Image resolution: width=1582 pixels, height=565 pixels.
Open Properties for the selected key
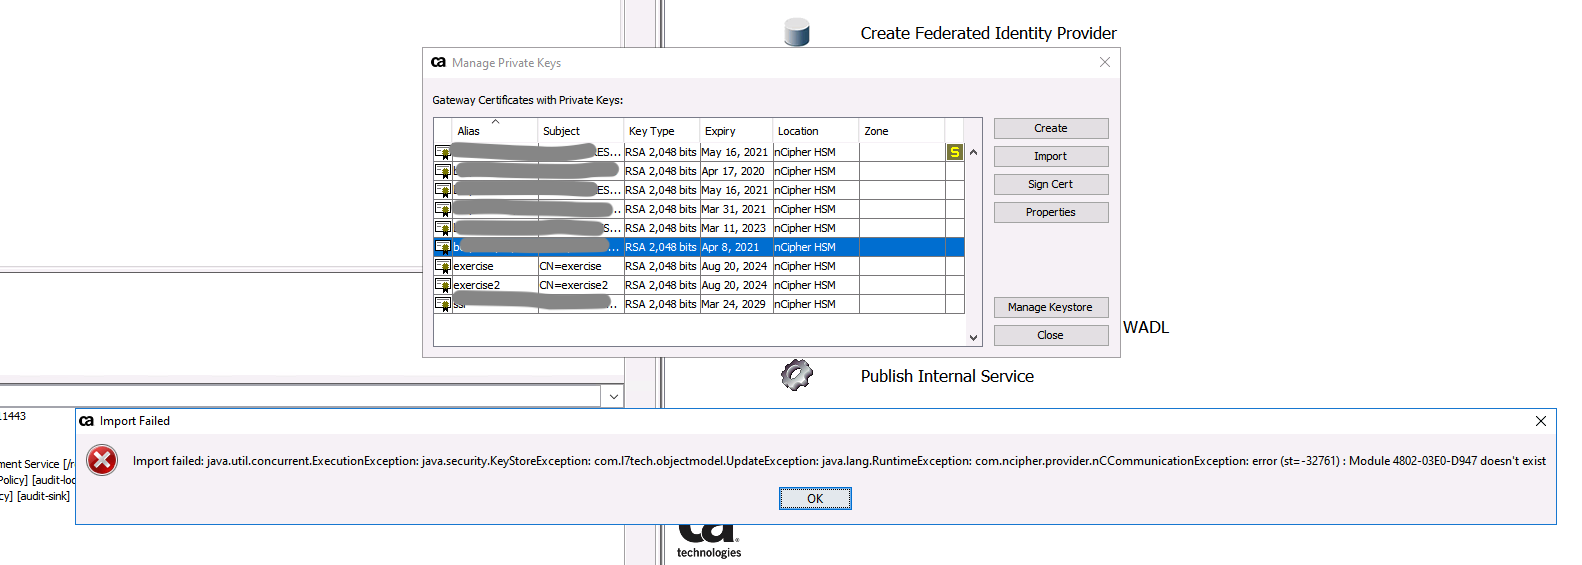(x=1050, y=212)
